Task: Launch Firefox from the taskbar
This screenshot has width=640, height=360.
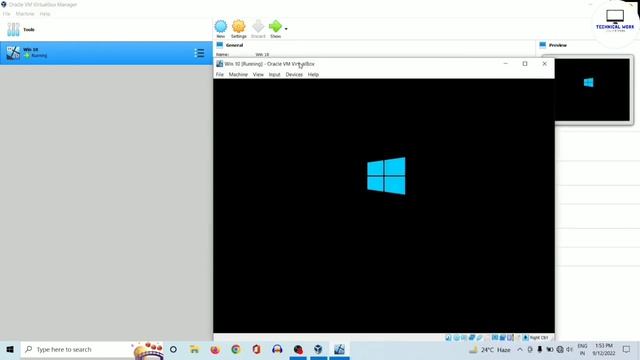Action: pos(215,350)
